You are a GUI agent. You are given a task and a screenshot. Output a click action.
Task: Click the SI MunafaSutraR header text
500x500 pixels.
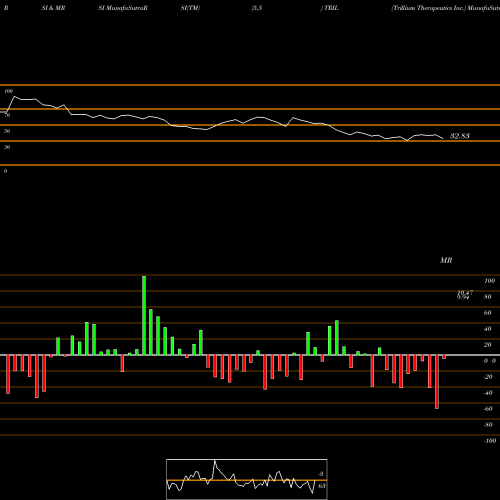(123, 8)
